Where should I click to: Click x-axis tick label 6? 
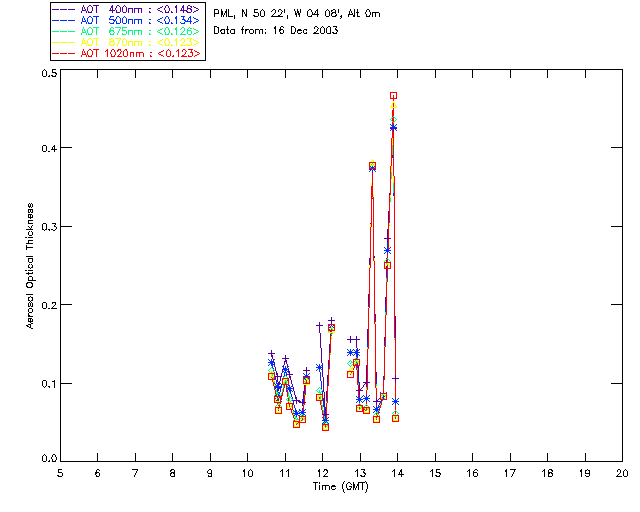point(98,473)
